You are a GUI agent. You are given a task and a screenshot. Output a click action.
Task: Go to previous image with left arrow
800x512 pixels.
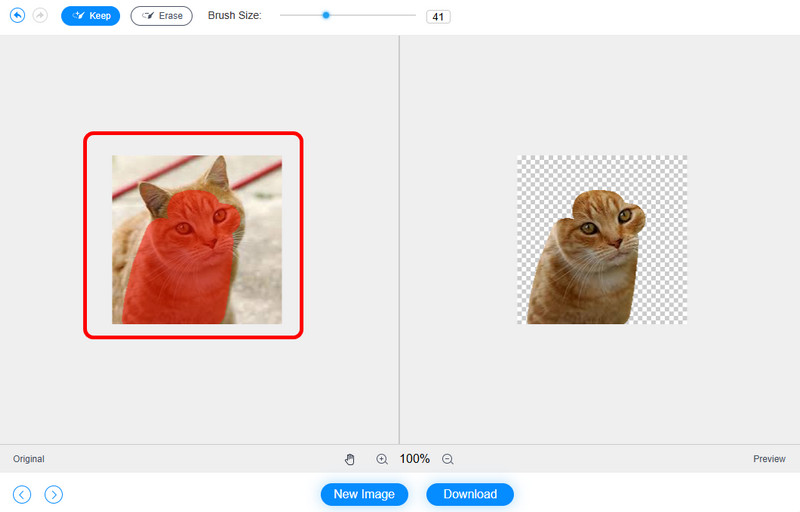22,494
